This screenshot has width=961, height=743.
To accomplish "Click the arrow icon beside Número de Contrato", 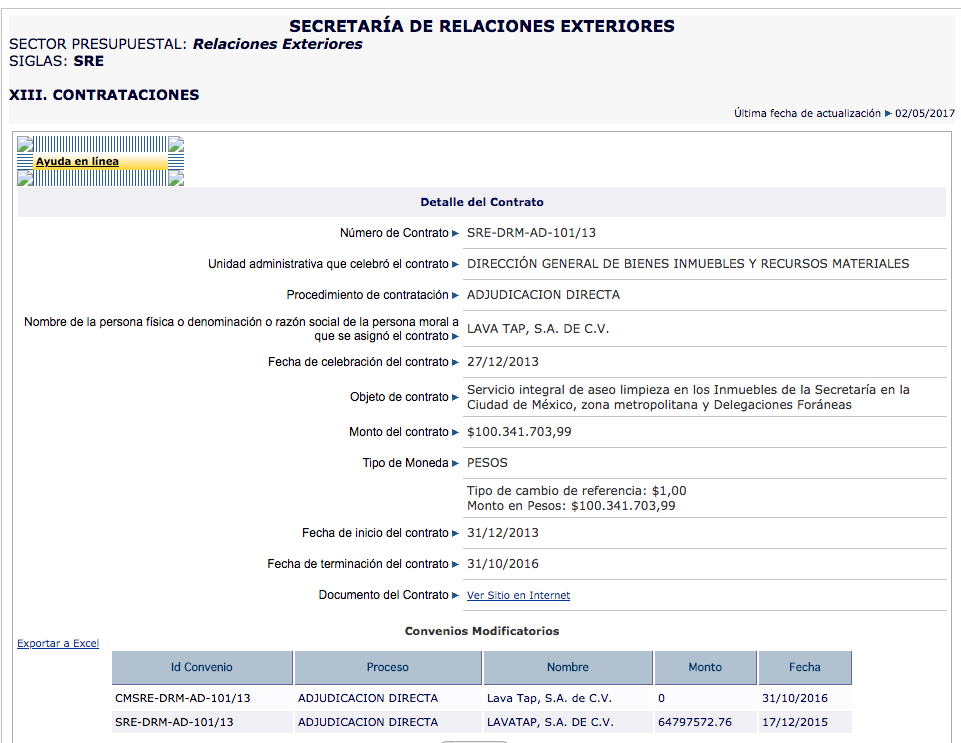I will (x=456, y=234).
